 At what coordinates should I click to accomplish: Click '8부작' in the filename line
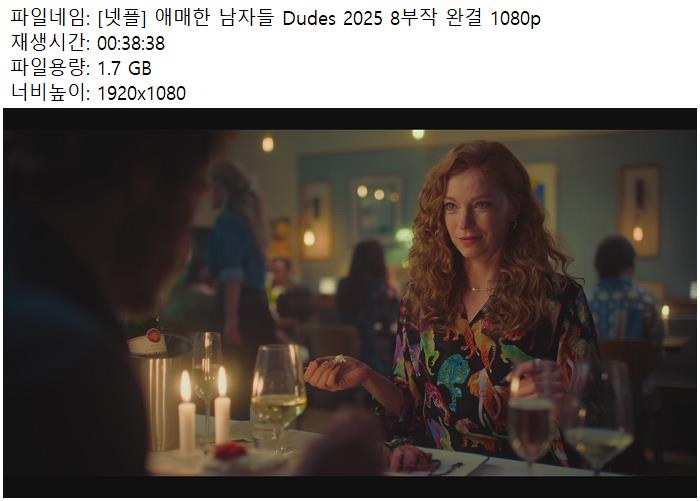412,18
